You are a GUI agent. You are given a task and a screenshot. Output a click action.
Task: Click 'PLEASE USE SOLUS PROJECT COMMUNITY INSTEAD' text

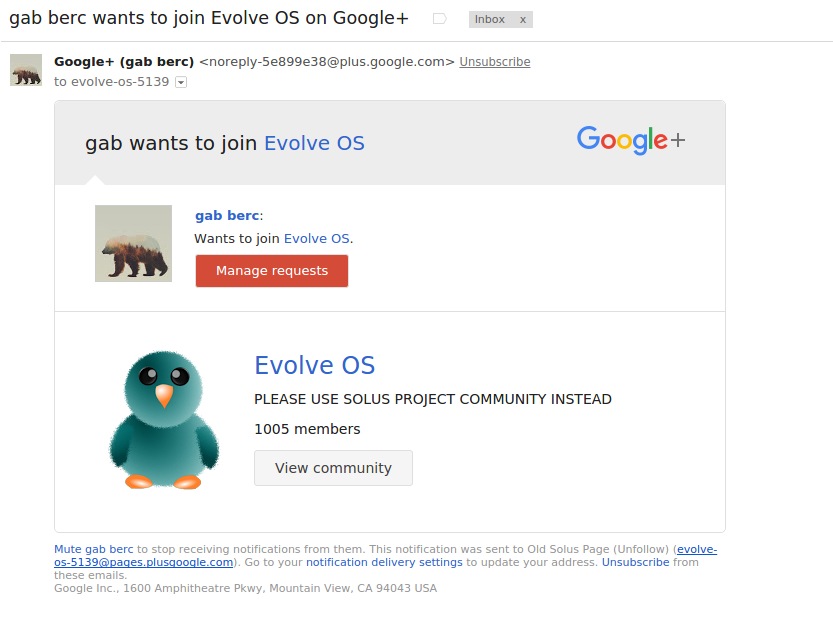tap(433, 399)
